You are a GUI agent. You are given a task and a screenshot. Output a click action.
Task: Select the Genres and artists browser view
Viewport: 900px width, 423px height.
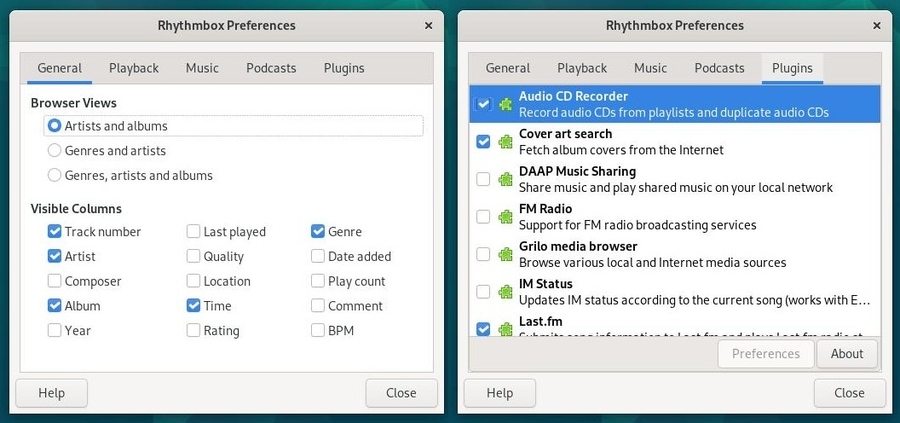pyautogui.click(x=55, y=150)
